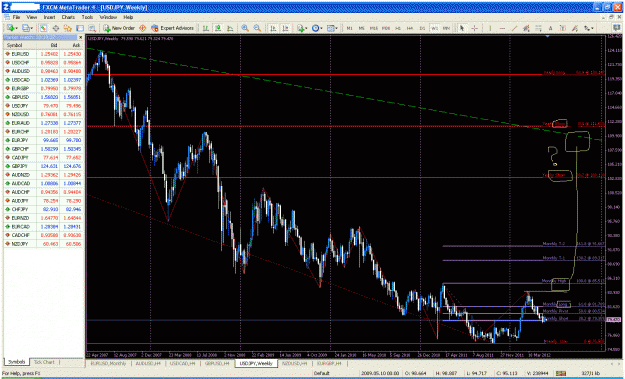625x379 pixels.
Task: Zoom out on the chart
Action: [257, 28]
